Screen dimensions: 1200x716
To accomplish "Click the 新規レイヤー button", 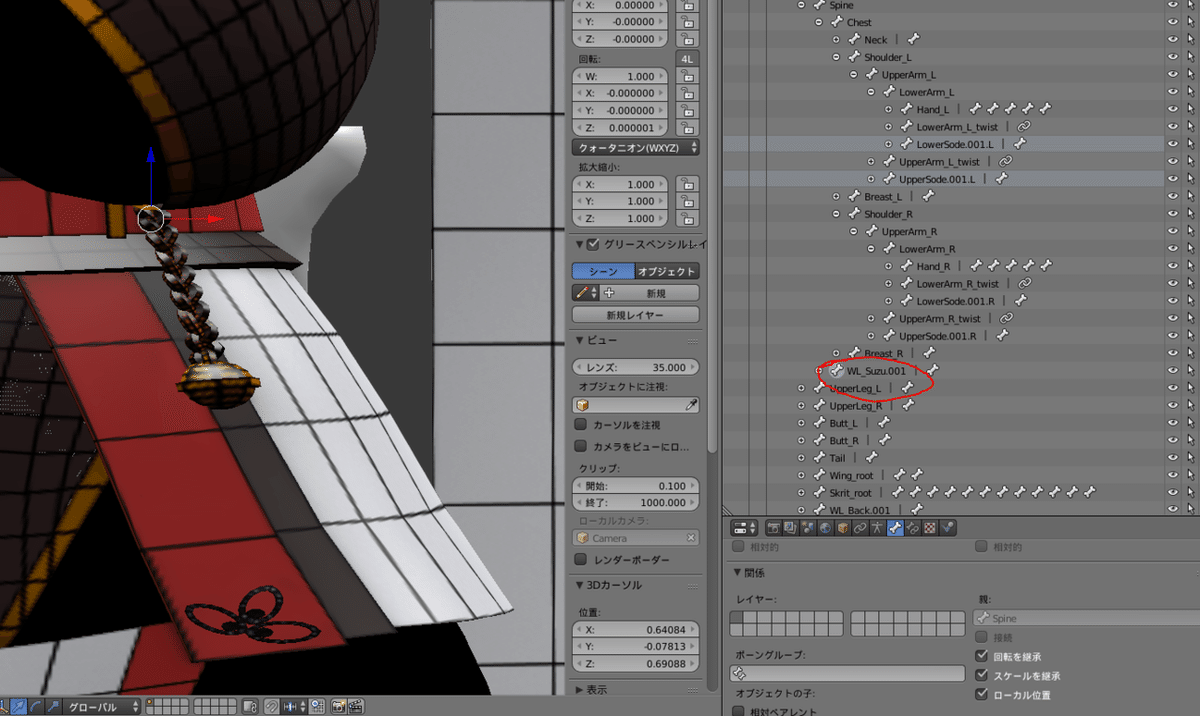I will 635,315.
